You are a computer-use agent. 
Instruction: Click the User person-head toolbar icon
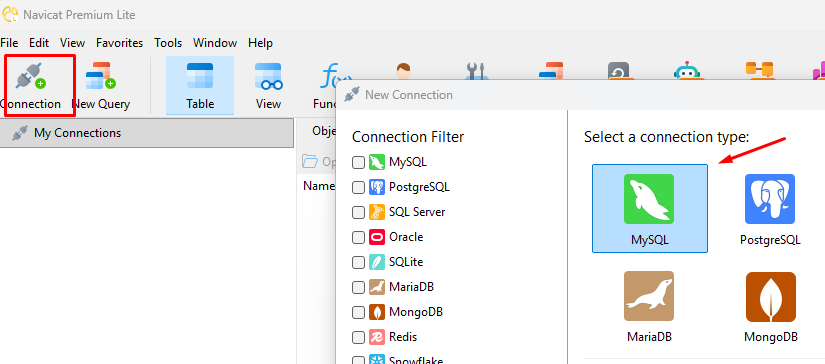click(404, 71)
